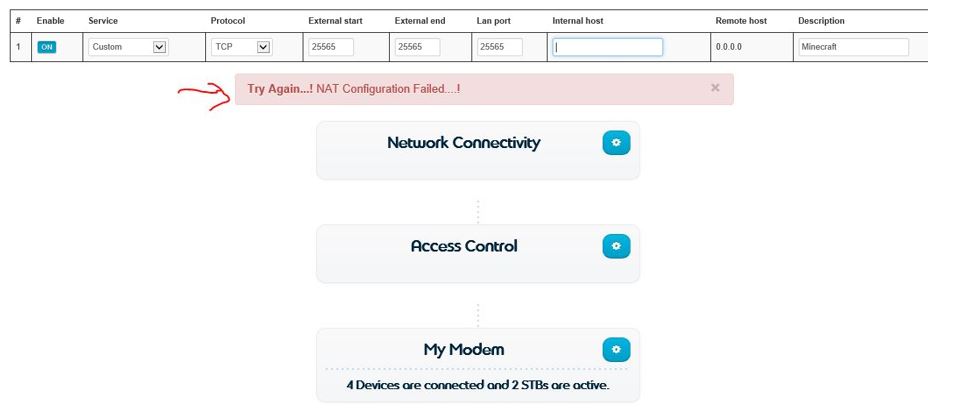Expand the Protocol TCP dropdown
The image size is (957, 417).
[242, 47]
